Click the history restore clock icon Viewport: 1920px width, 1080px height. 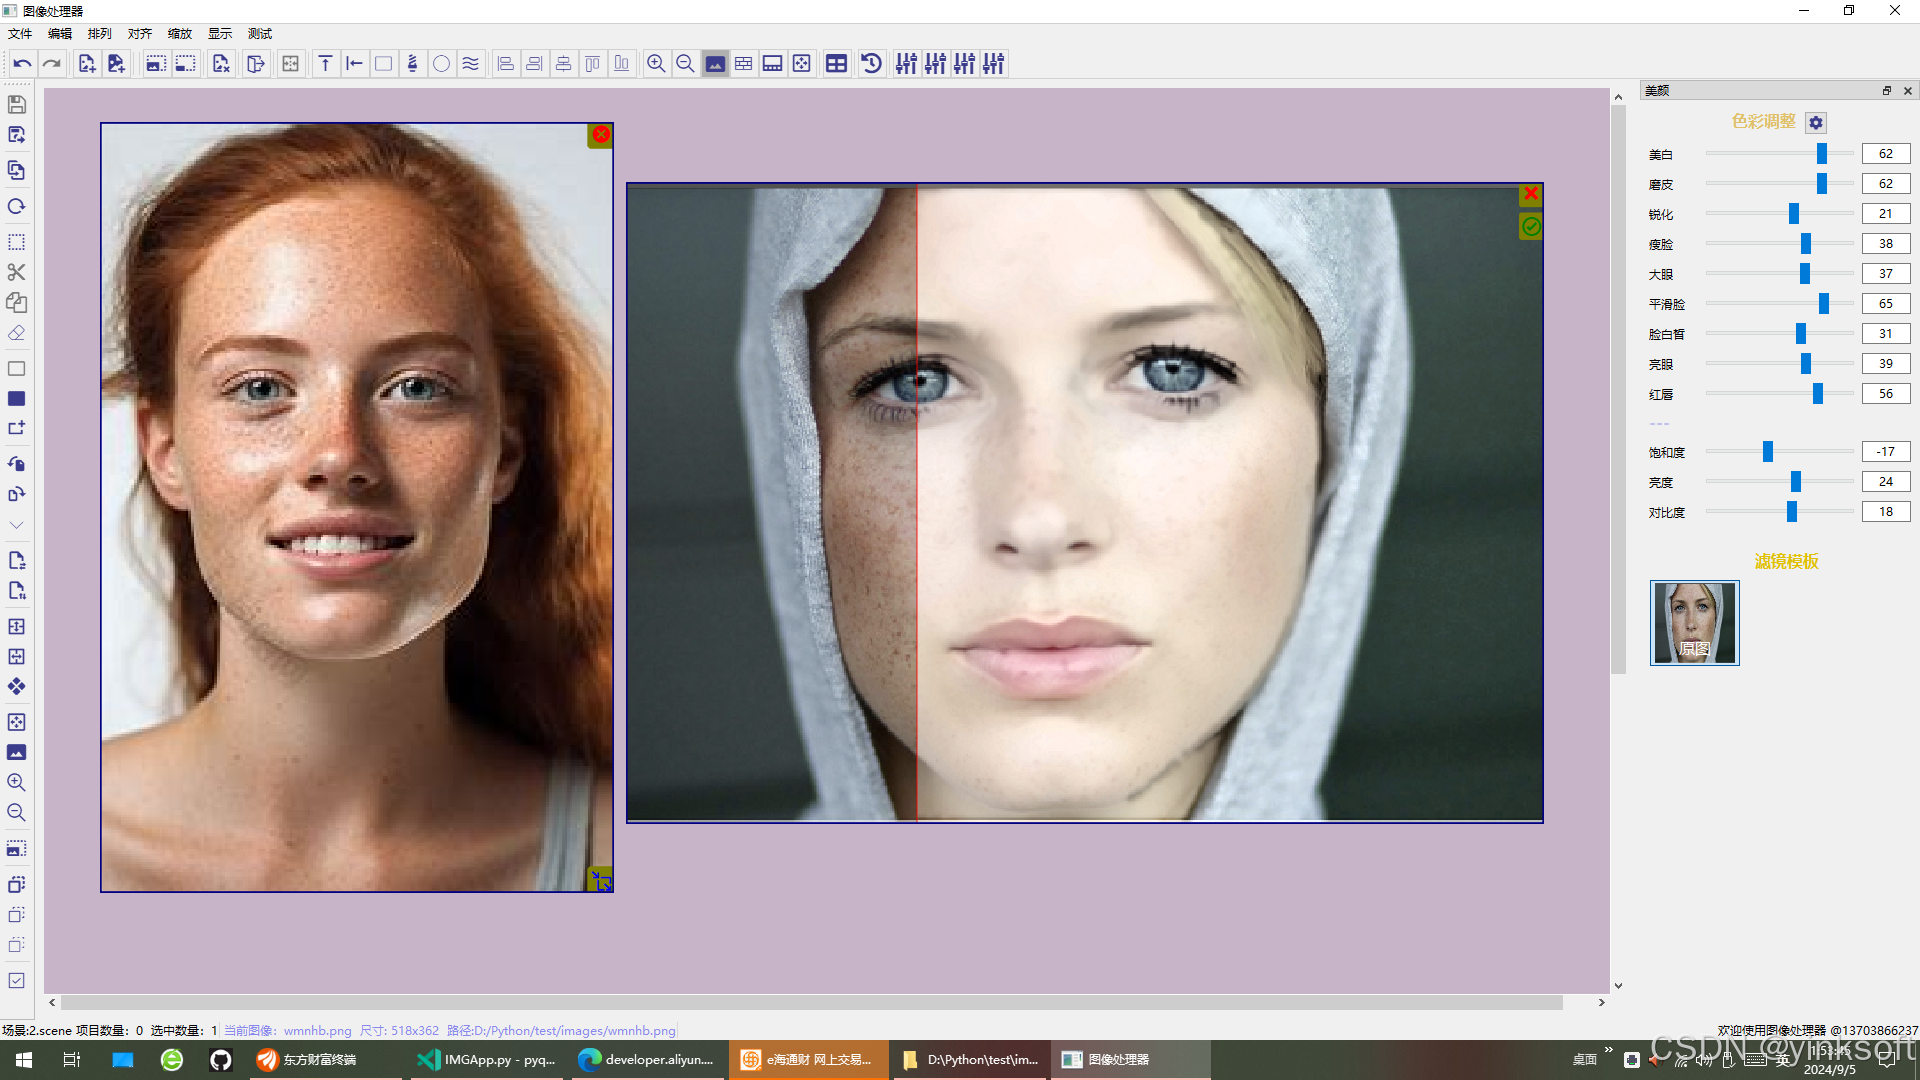[871, 64]
